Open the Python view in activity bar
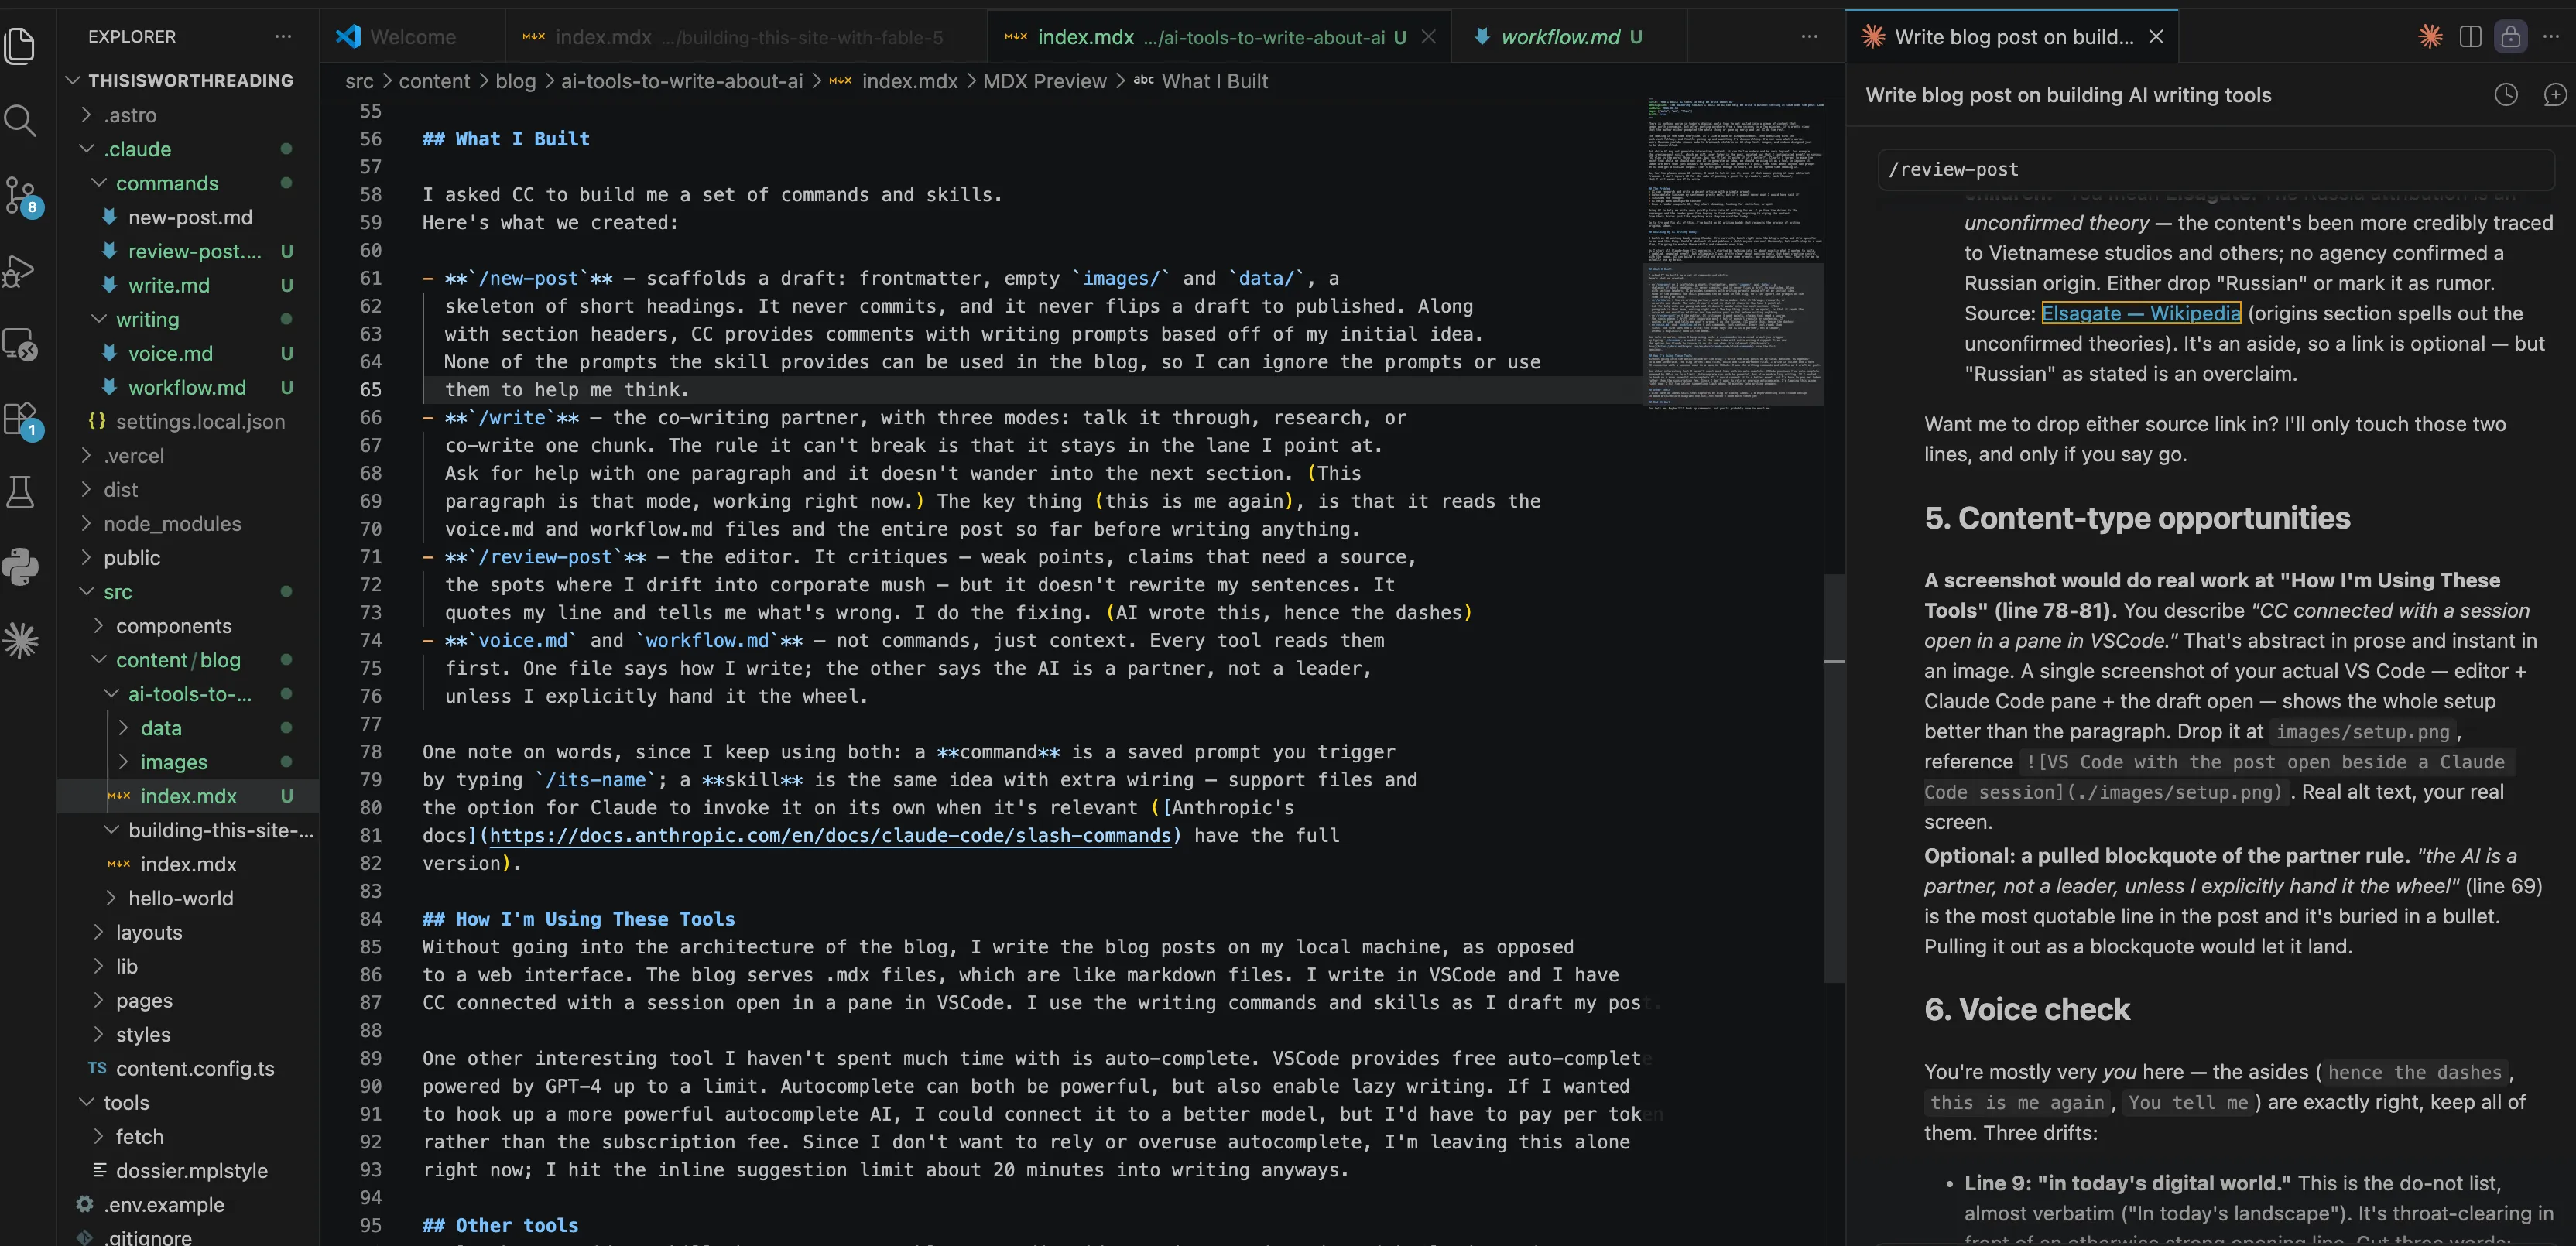The image size is (2576, 1246). click(x=21, y=566)
